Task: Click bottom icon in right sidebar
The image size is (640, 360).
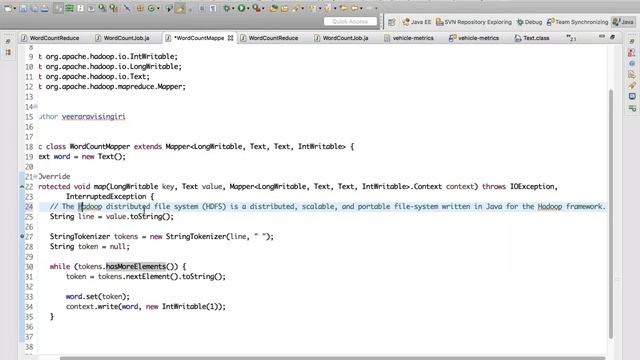Action: coord(632,108)
